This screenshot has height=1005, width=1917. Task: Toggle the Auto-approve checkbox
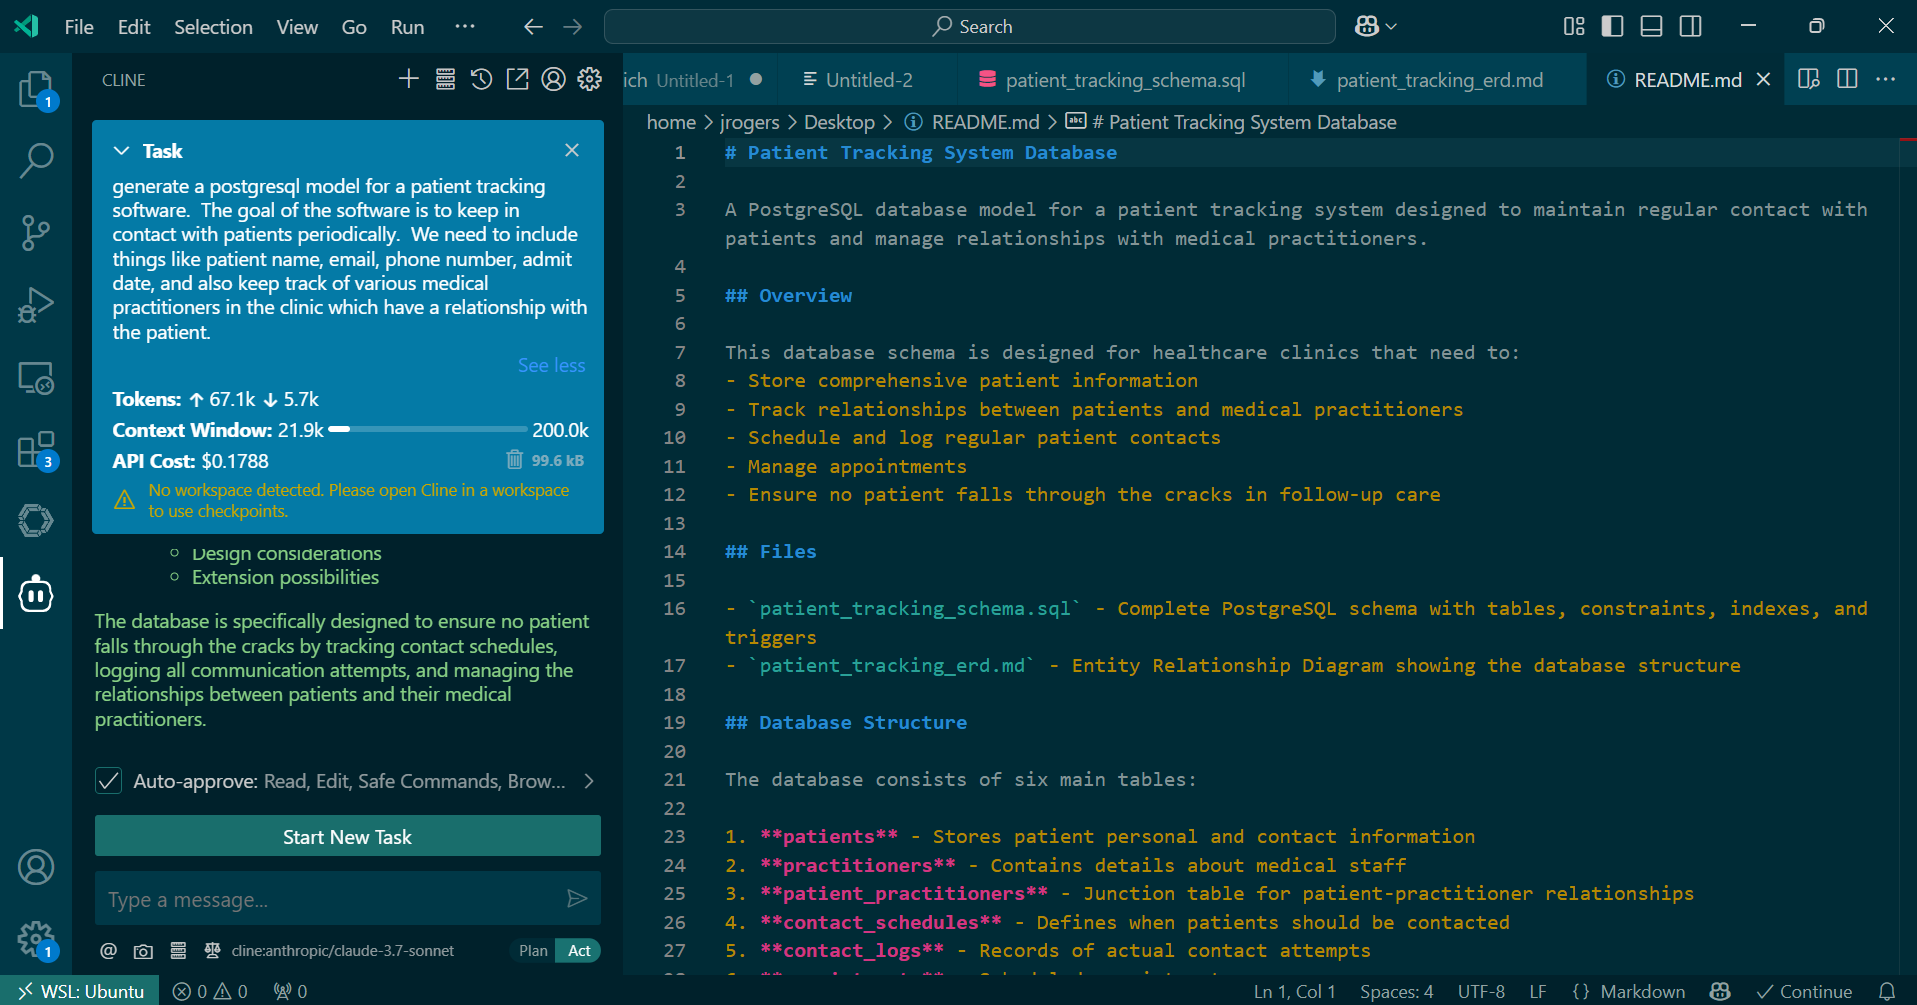tap(109, 781)
